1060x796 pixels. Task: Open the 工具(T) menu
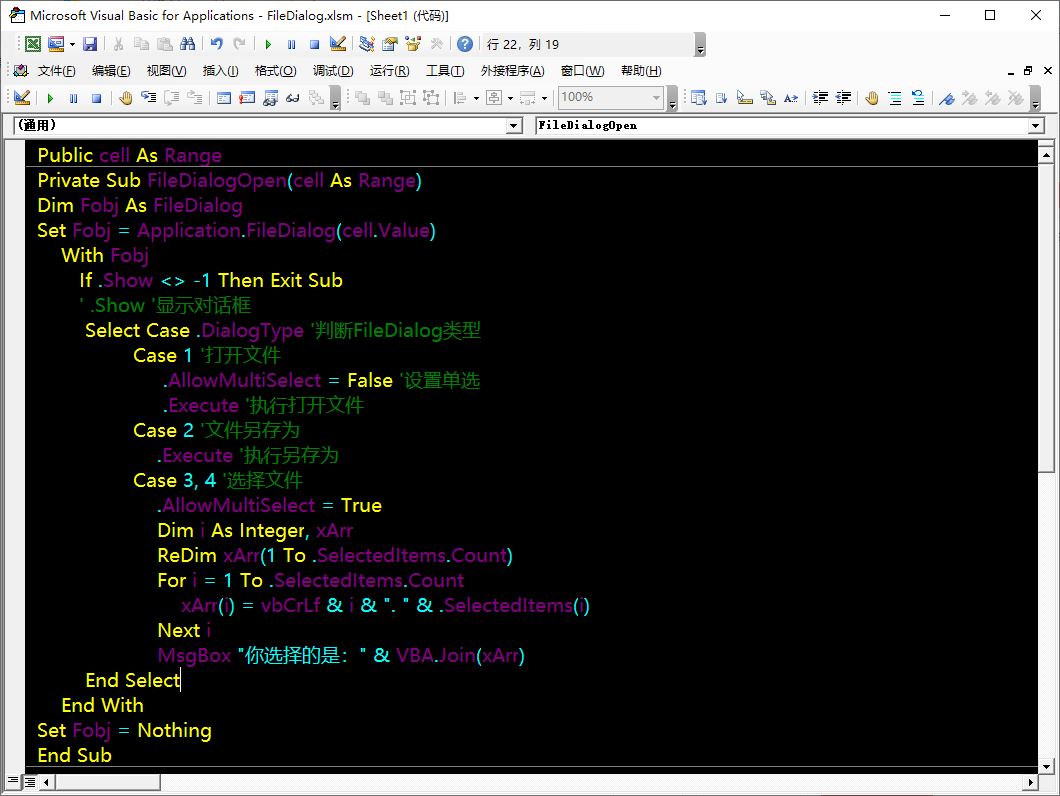tap(445, 71)
